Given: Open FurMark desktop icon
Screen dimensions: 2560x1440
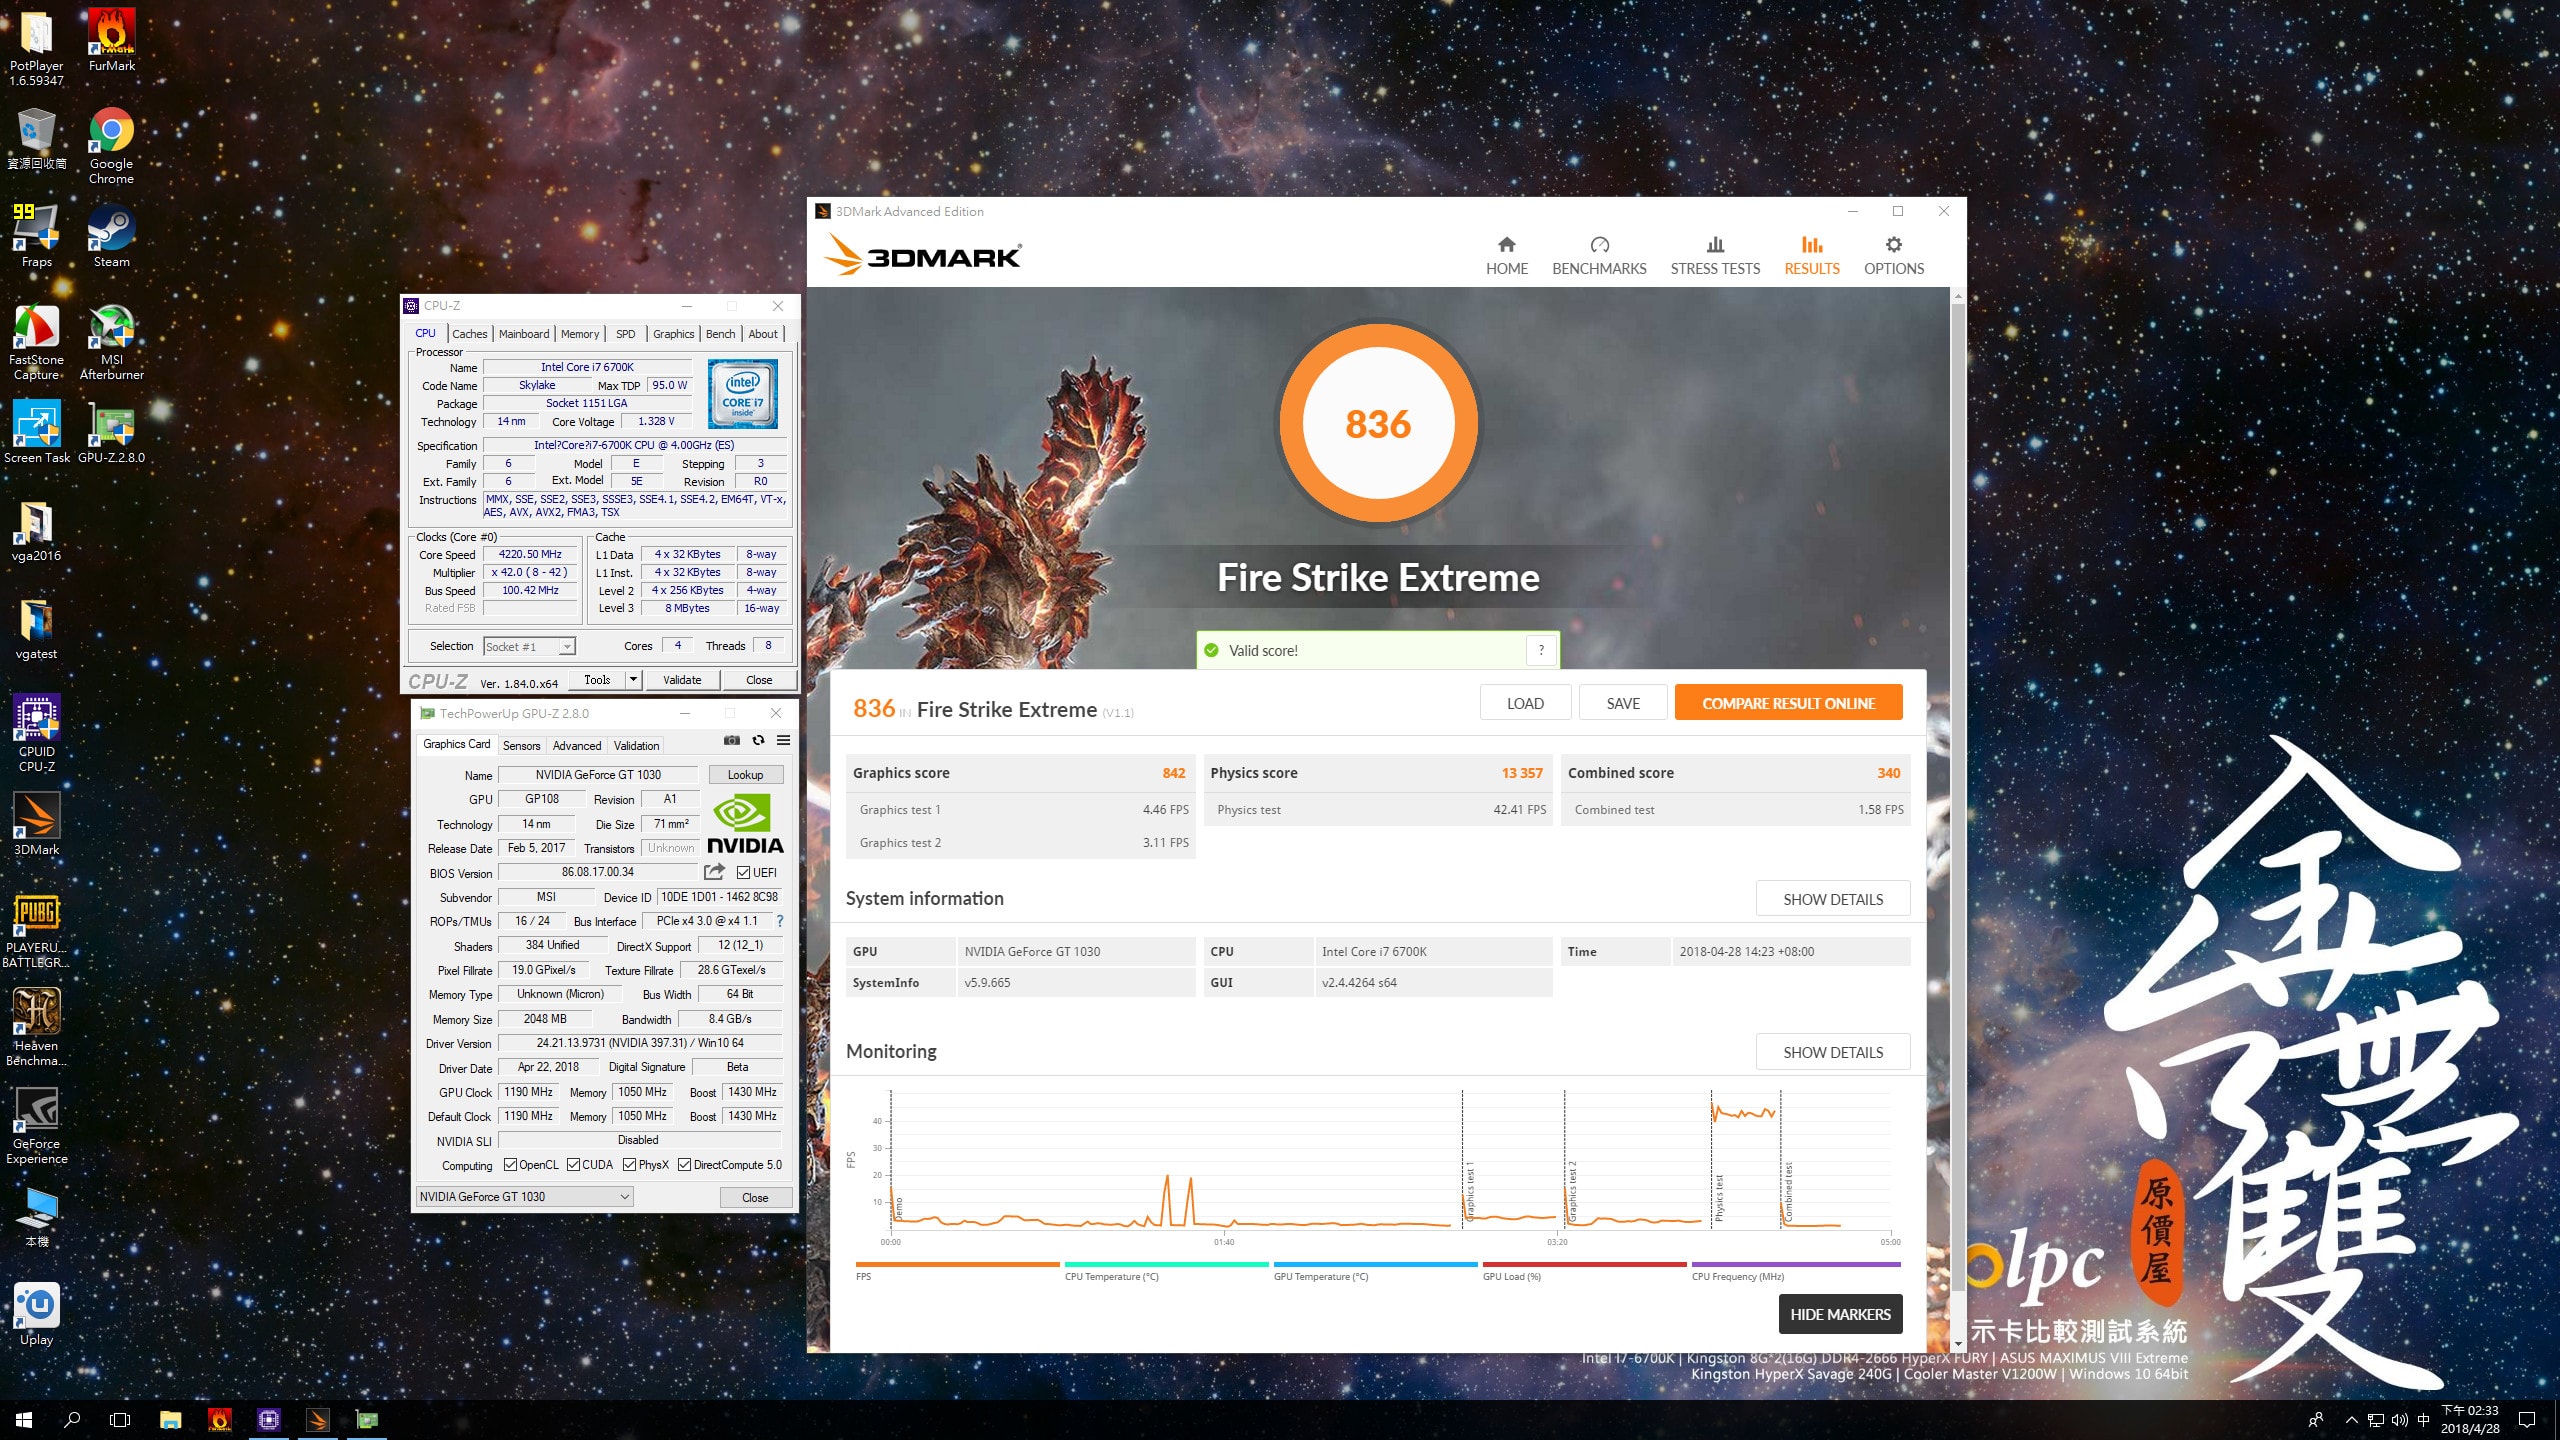Looking at the screenshot, I should pos(112,40).
